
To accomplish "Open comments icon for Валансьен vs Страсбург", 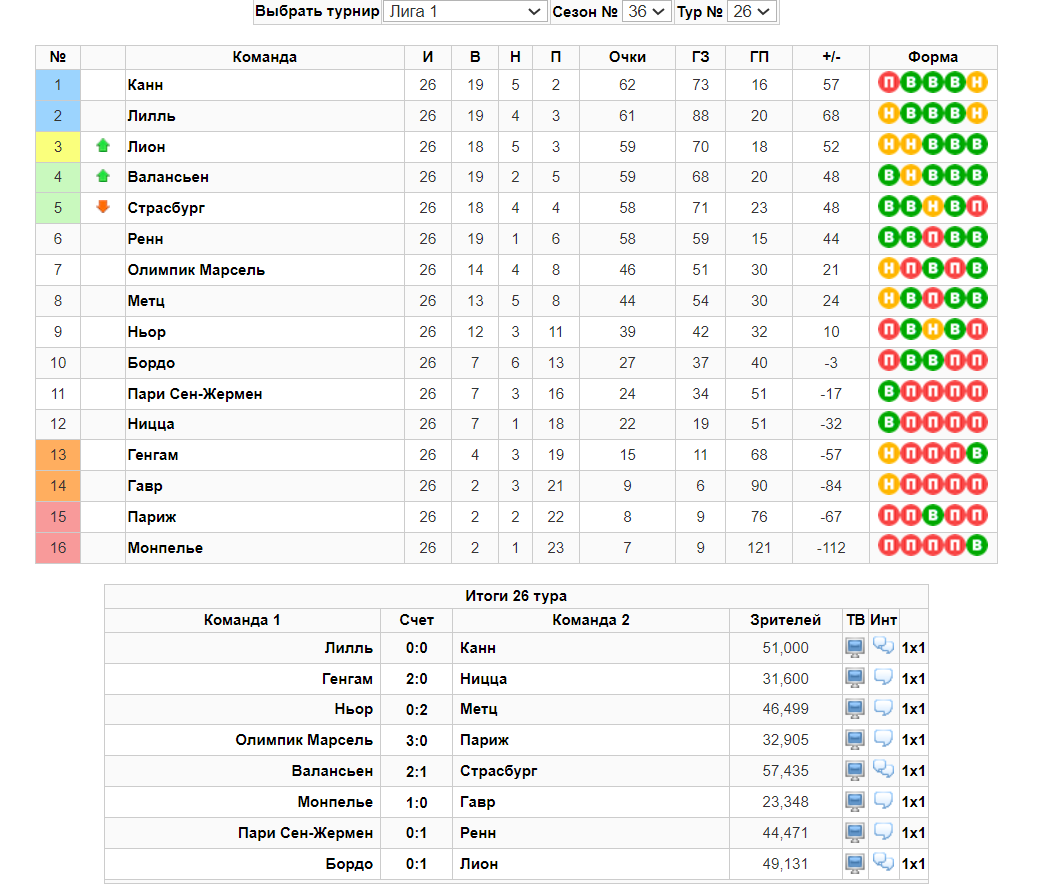I will point(883,769).
